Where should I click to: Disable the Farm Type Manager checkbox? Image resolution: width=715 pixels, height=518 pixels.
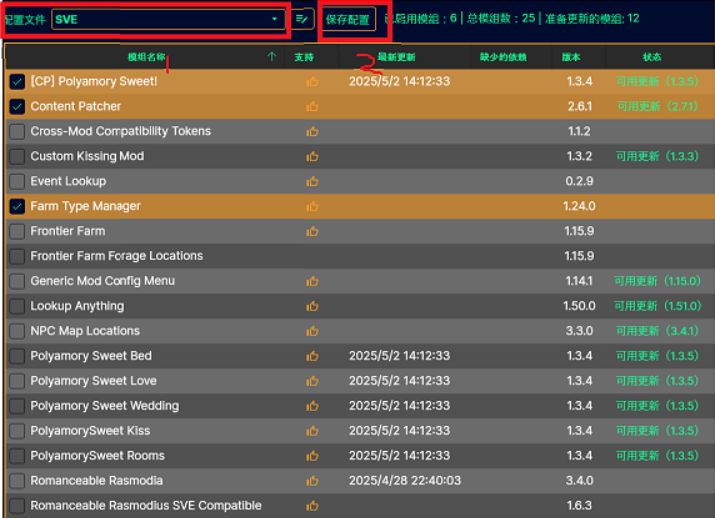pyautogui.click(x=17, y=206)
